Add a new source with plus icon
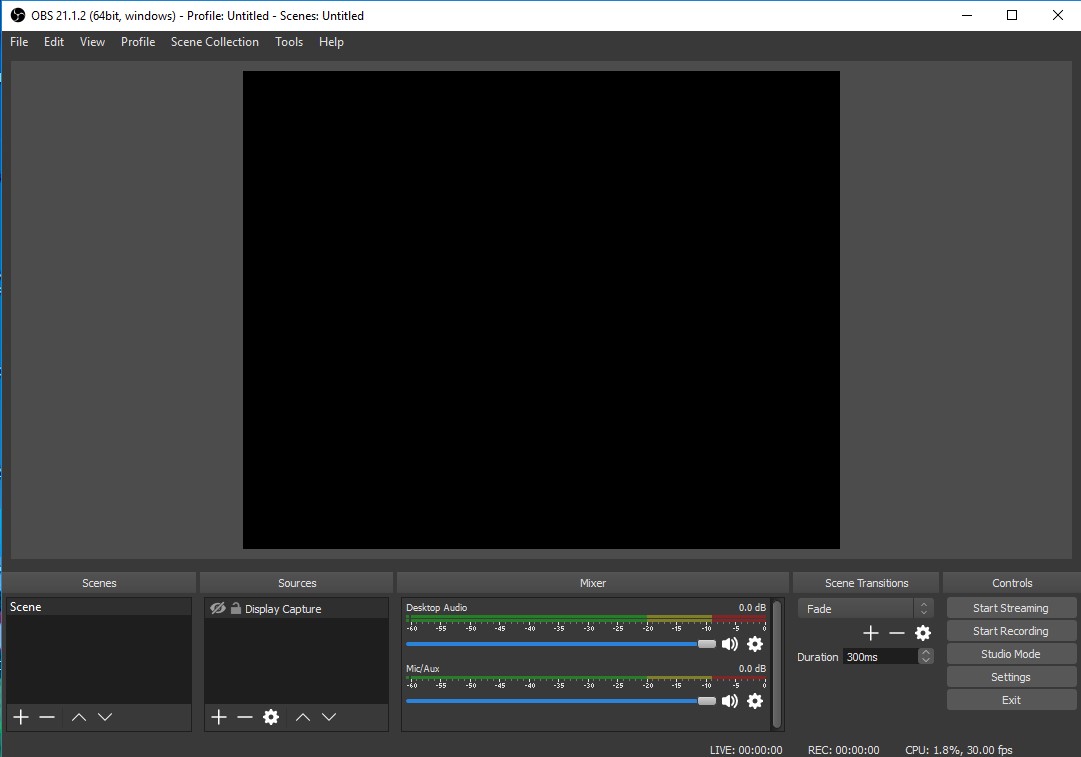This screenshot has width=1081, height=757. point(219,717)
